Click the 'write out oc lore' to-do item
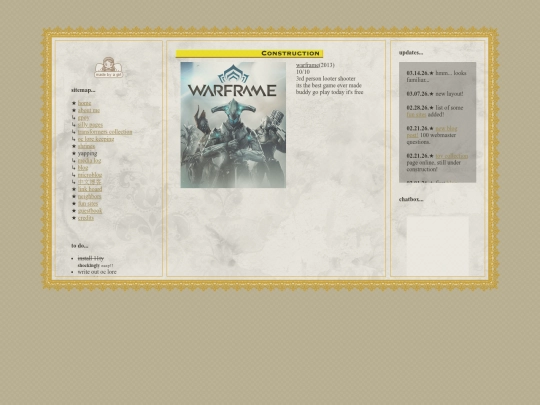This screenshot has height=405, width=540. coord(97,272)
